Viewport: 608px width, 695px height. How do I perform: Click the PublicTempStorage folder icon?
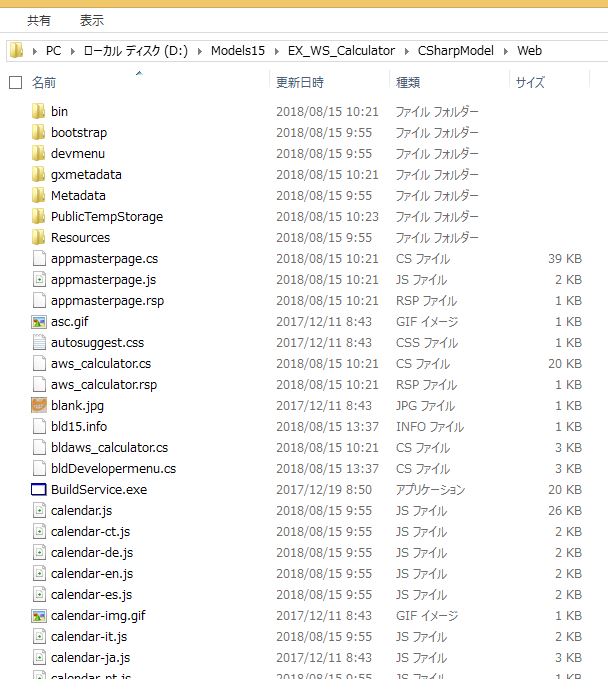click(39, 216)
